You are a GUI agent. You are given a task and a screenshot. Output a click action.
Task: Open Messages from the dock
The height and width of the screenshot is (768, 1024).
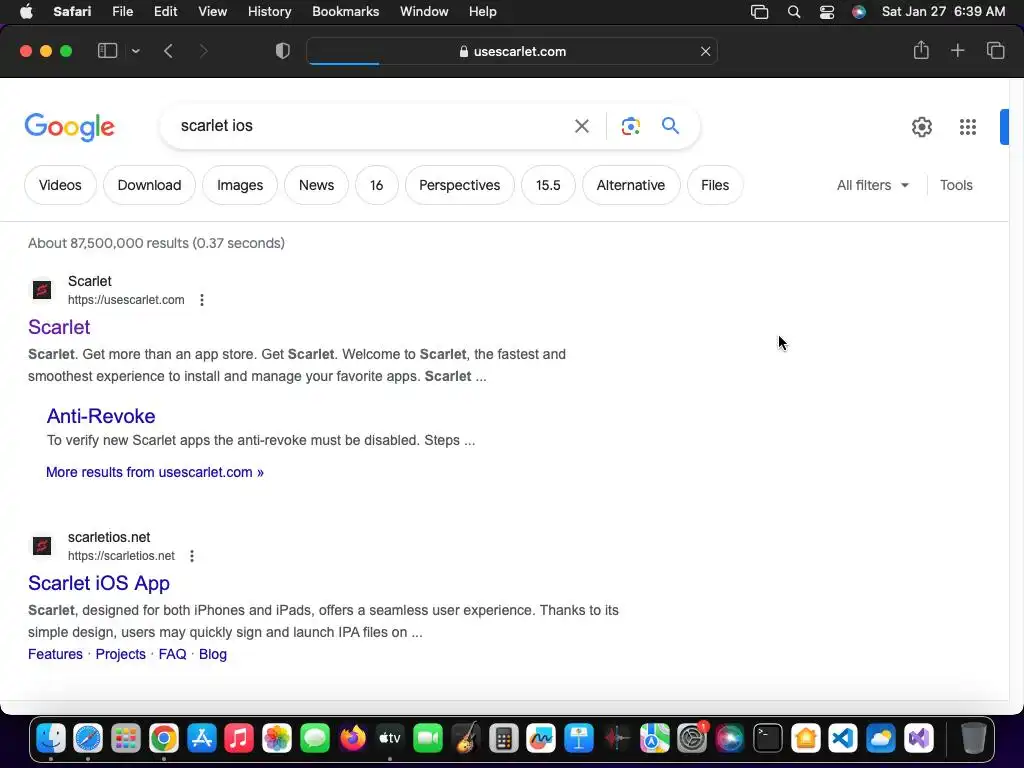315,739
